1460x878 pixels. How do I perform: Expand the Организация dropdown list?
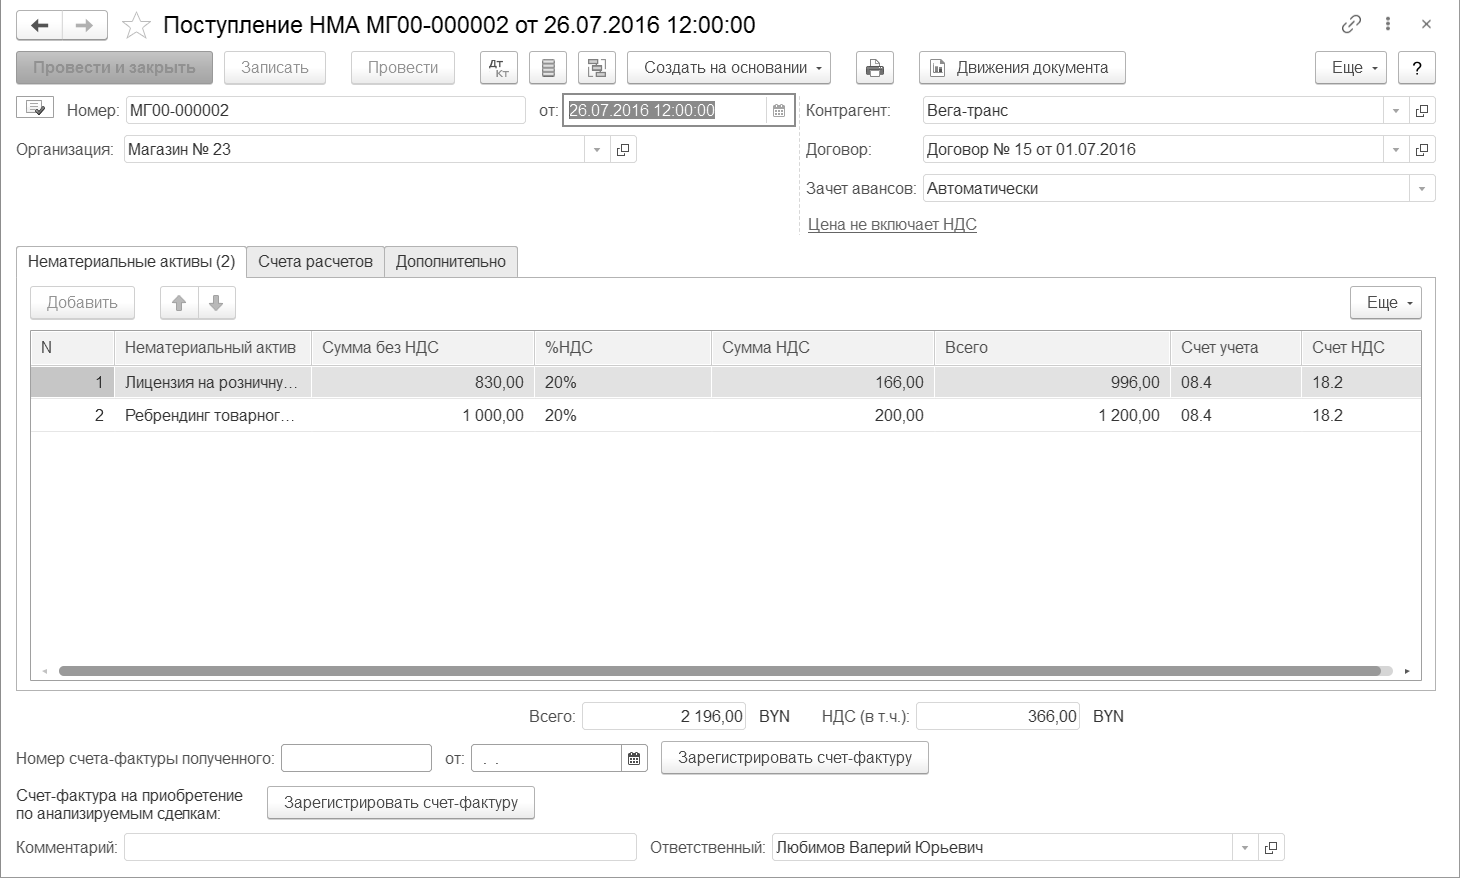597,150
